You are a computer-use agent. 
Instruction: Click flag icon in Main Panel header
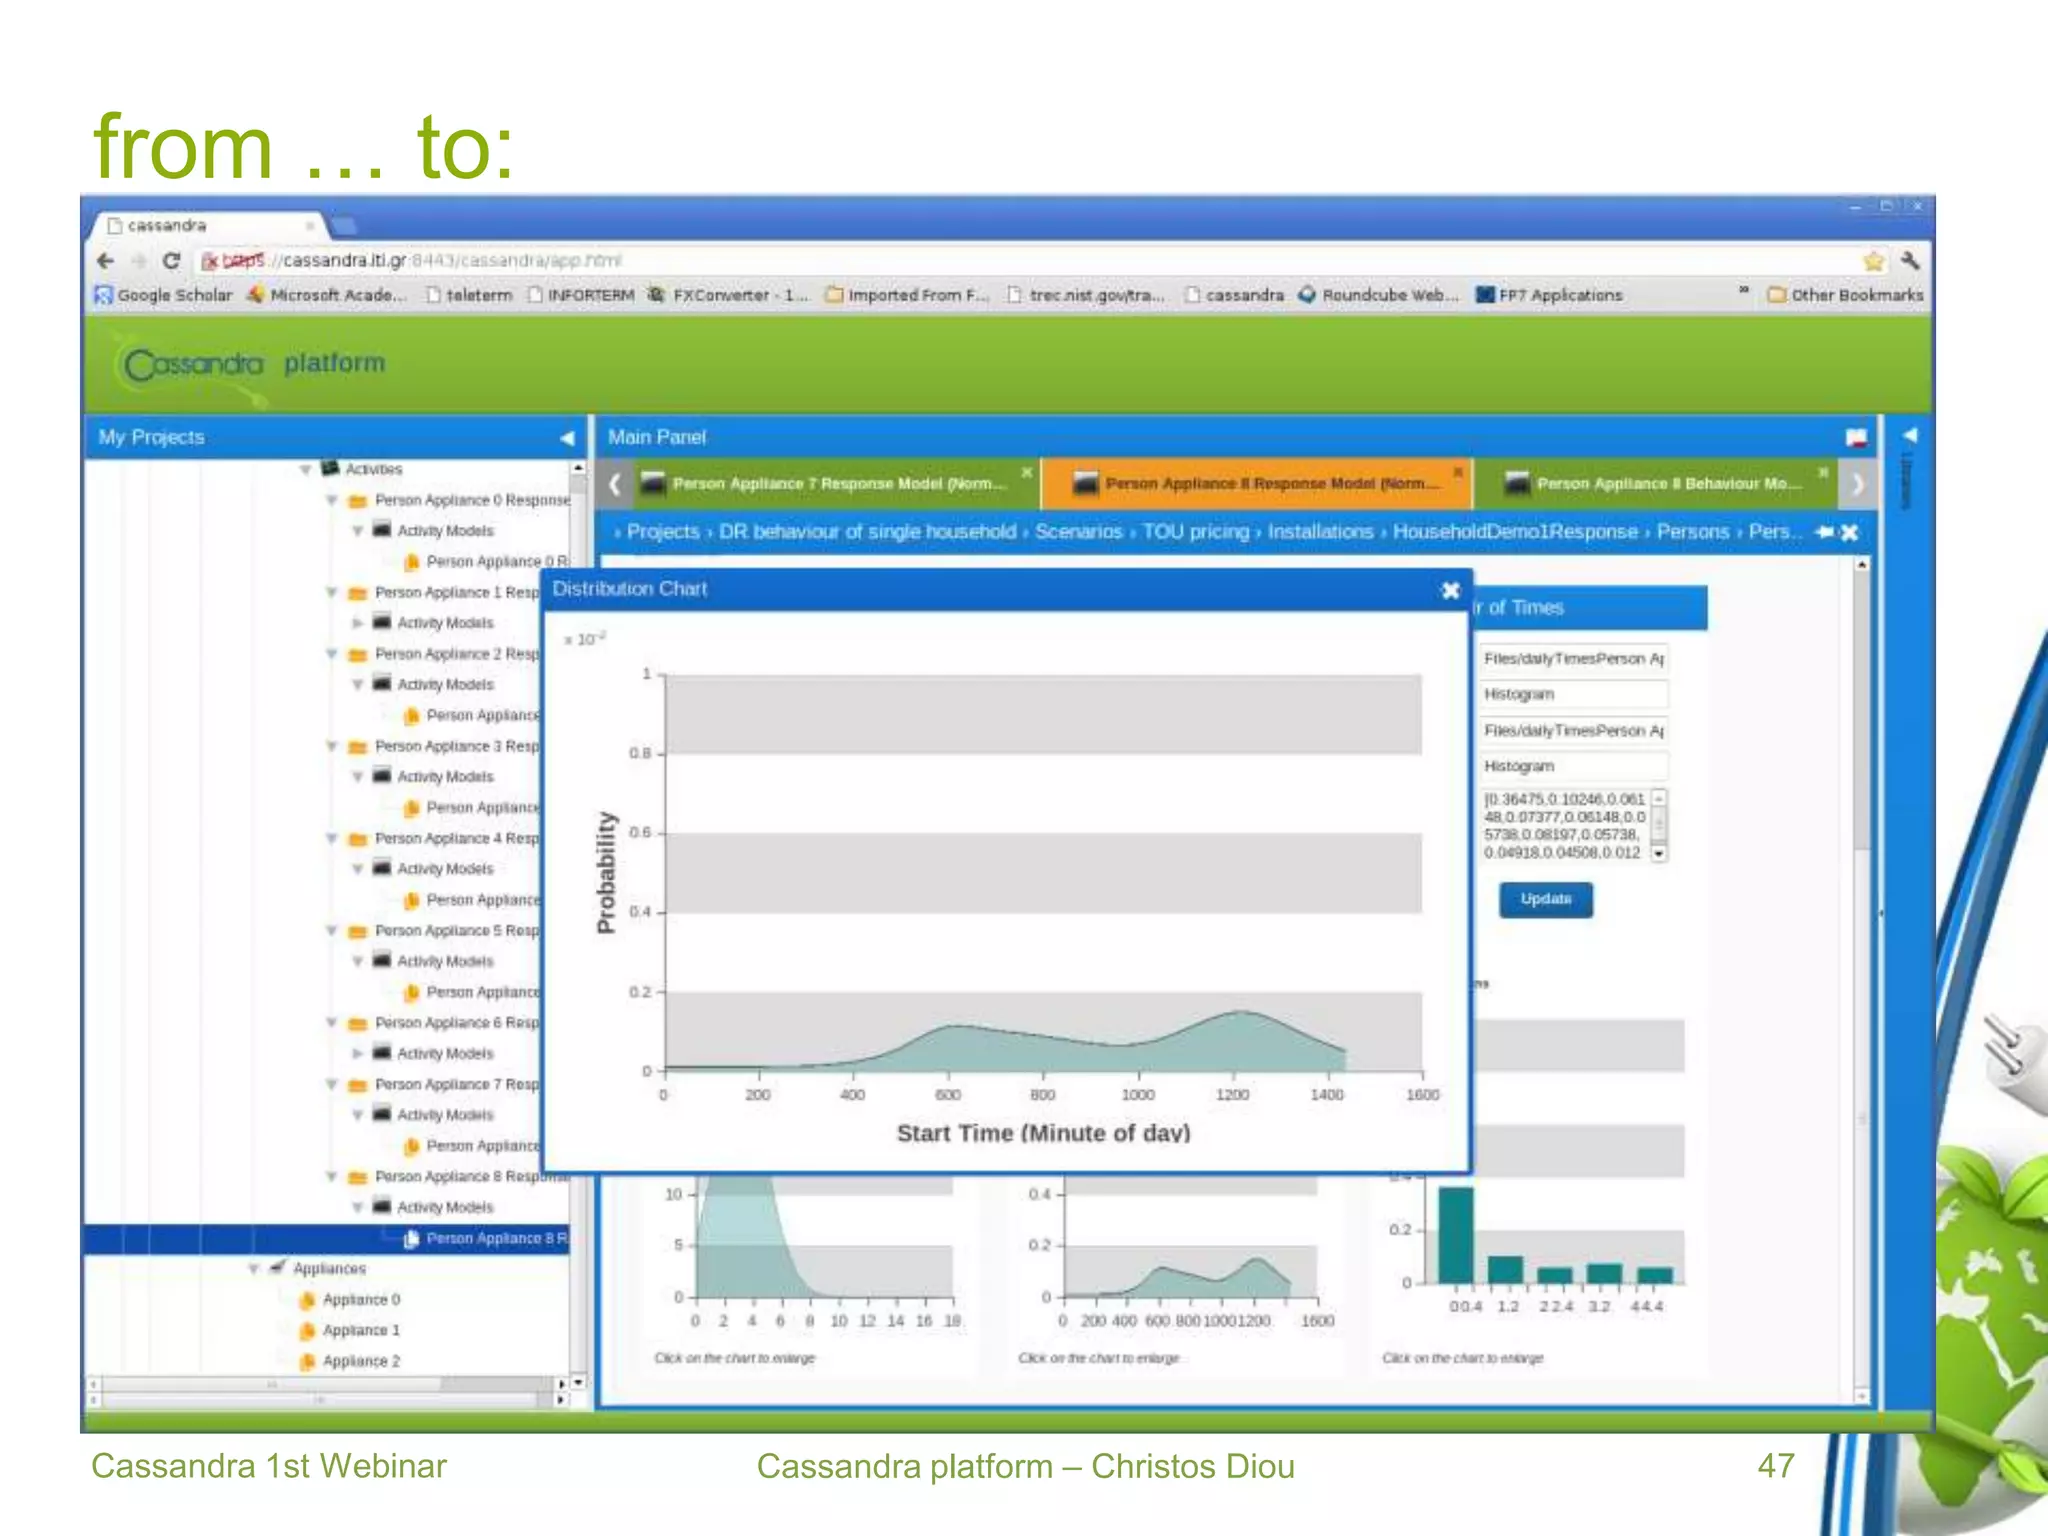[1856, 437]
